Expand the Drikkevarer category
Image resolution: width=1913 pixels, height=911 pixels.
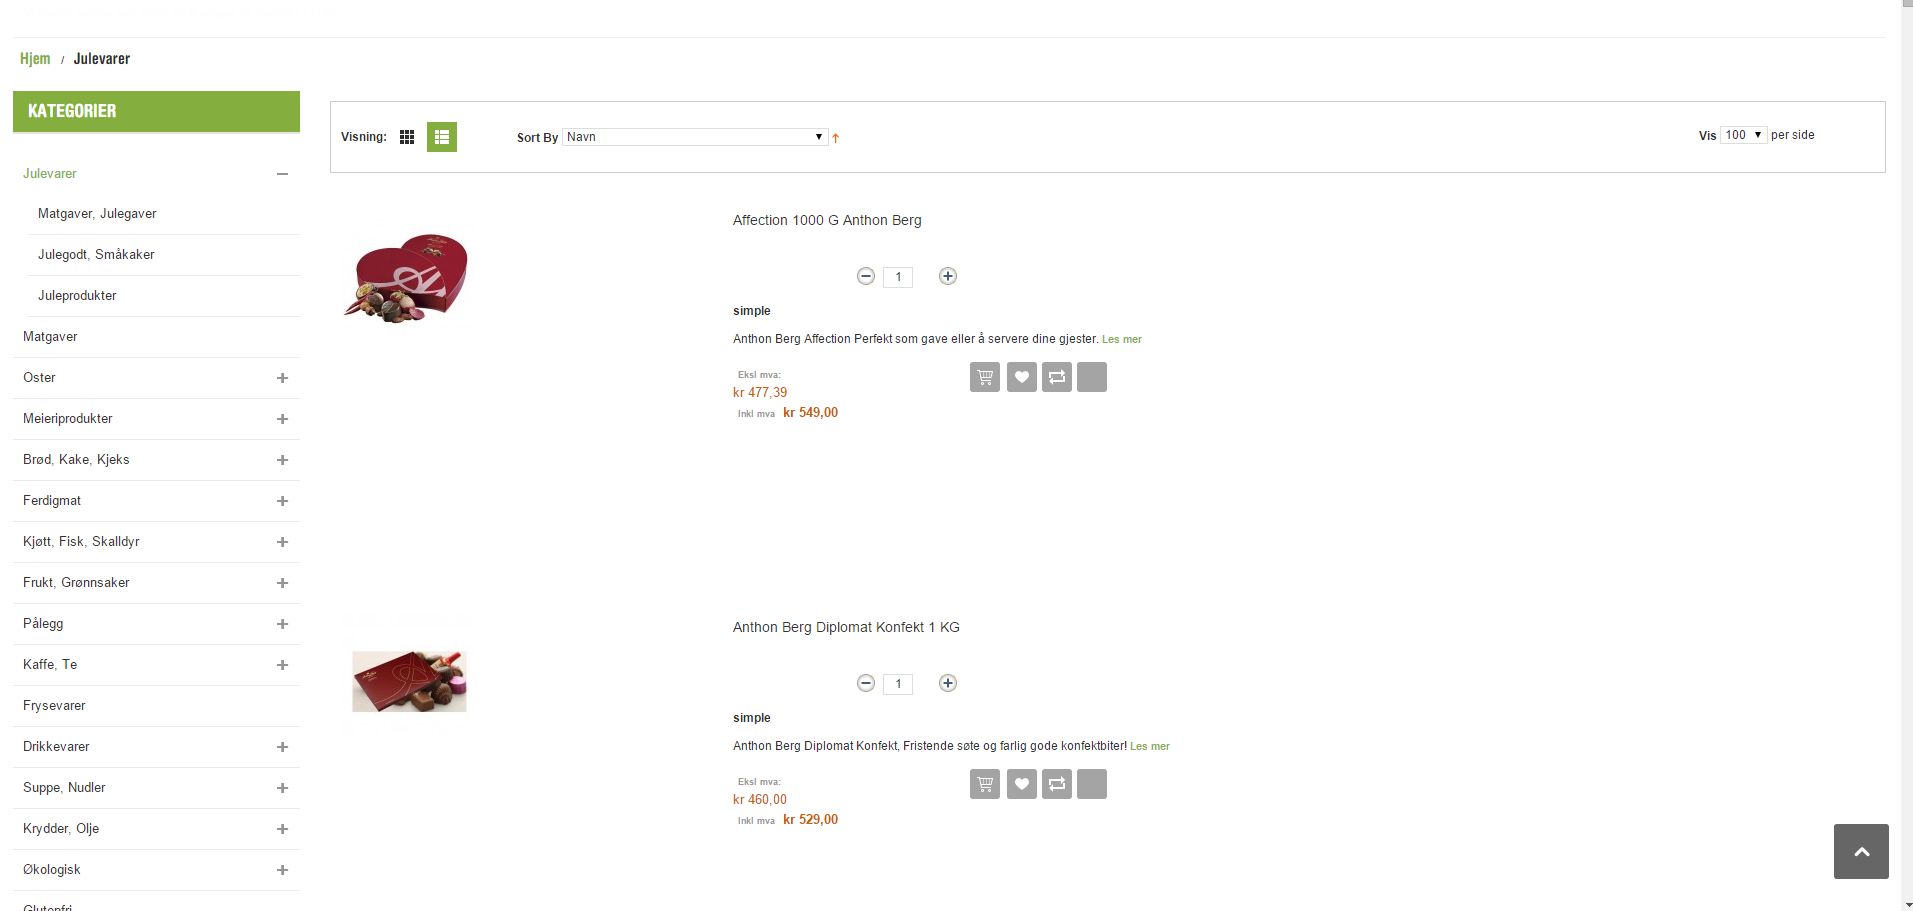(283, 747)
